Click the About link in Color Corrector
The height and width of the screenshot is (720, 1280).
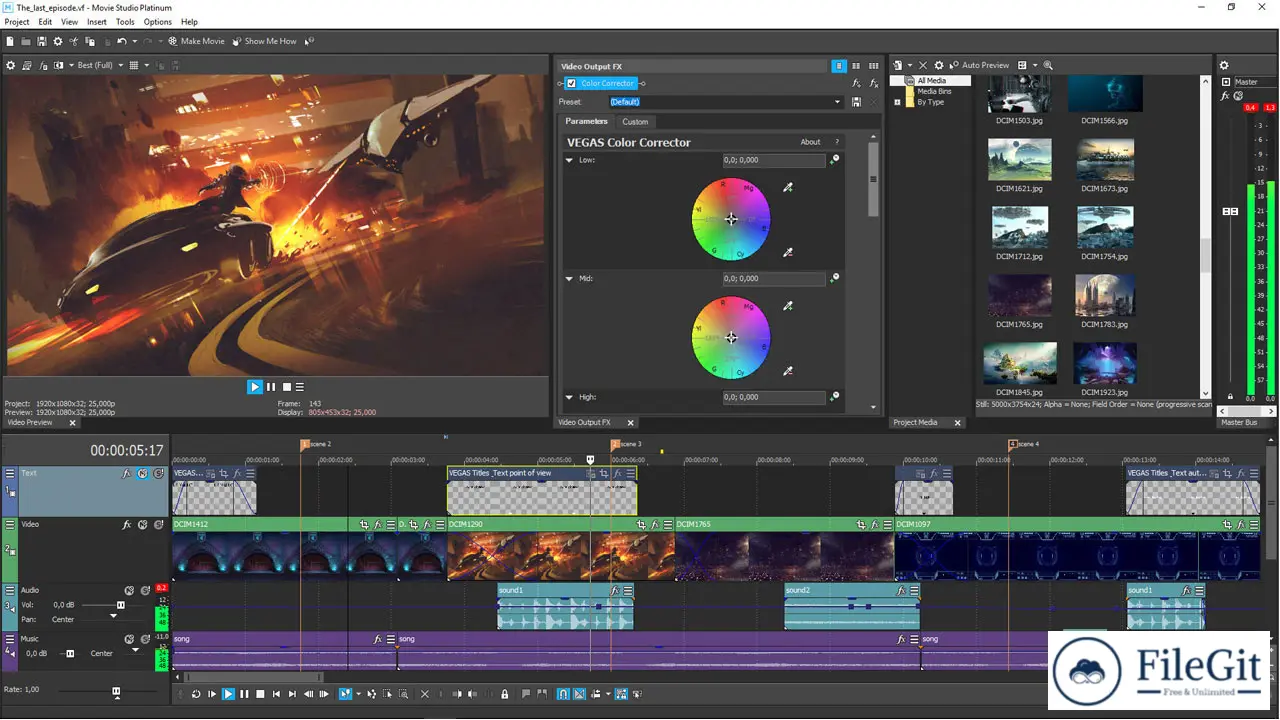coord(810,142)
